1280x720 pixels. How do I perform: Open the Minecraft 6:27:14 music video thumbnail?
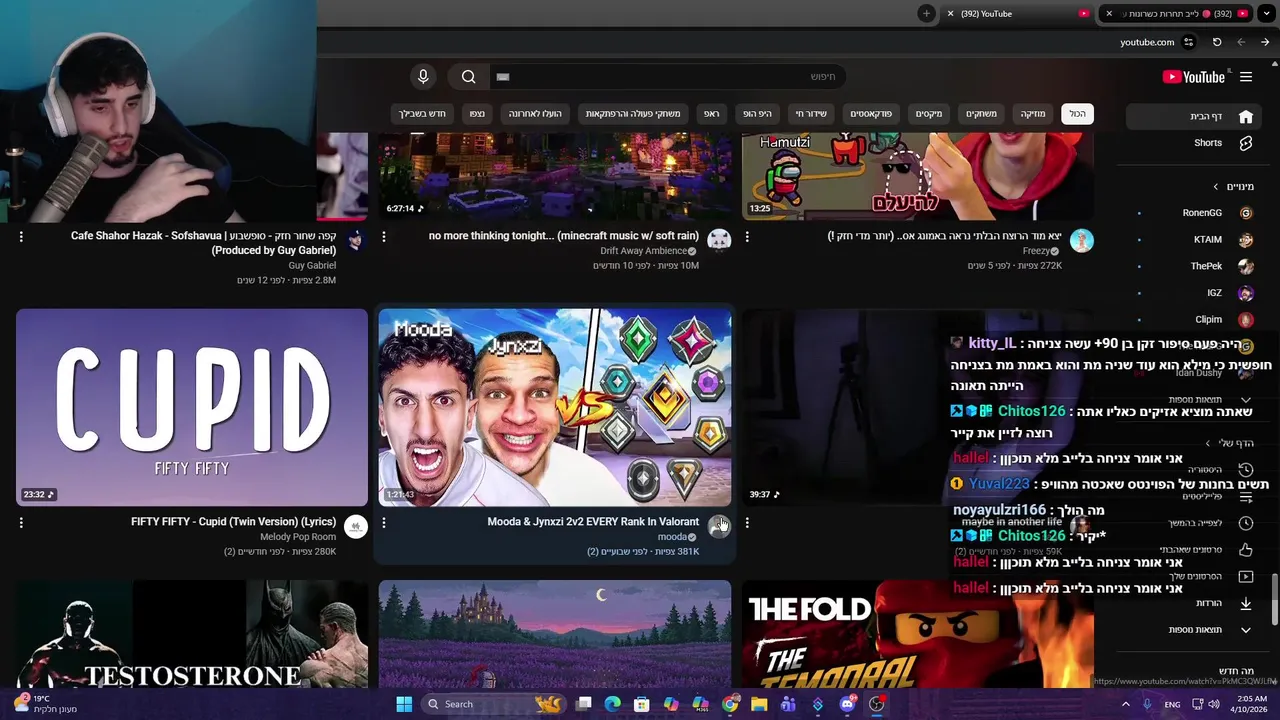coord(555,176)
